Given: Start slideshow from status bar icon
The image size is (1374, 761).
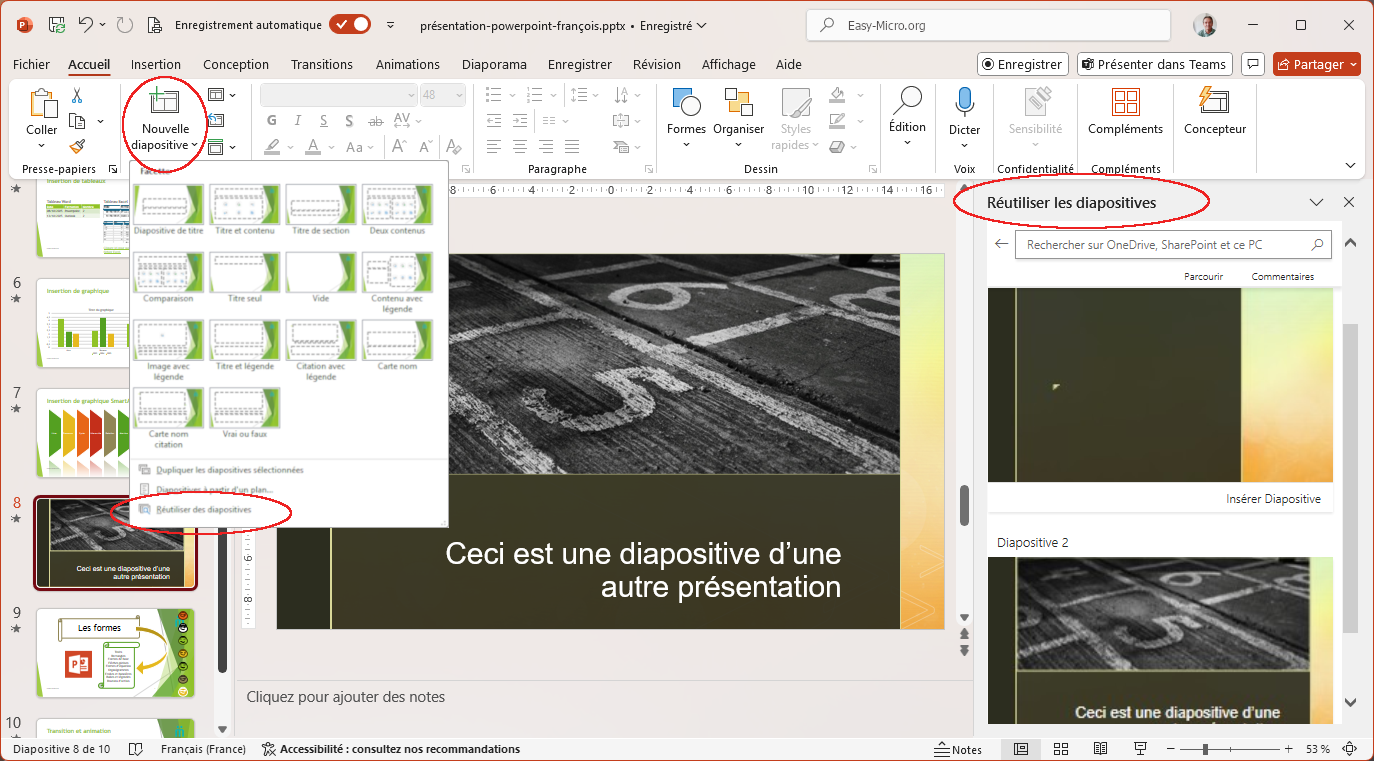Looking at the screenshot, I should [1139, 749].
